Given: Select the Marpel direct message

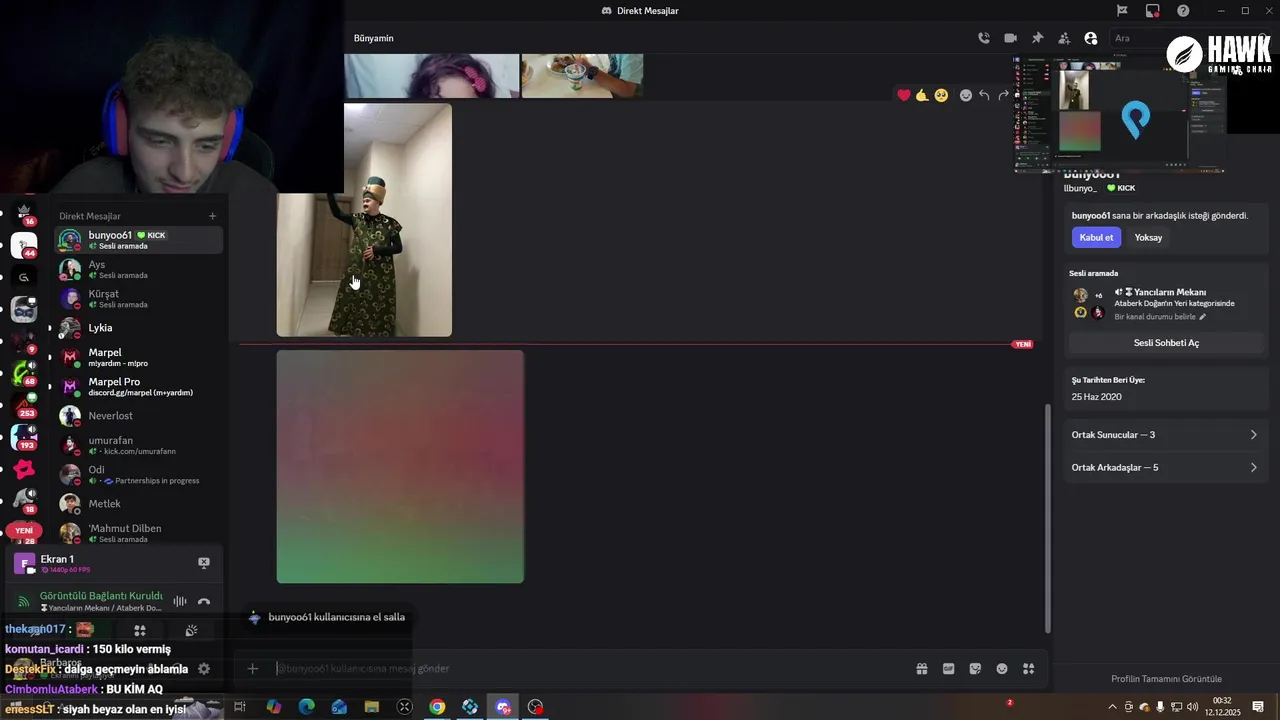Looking at the screenshot, I should point(138,357).
